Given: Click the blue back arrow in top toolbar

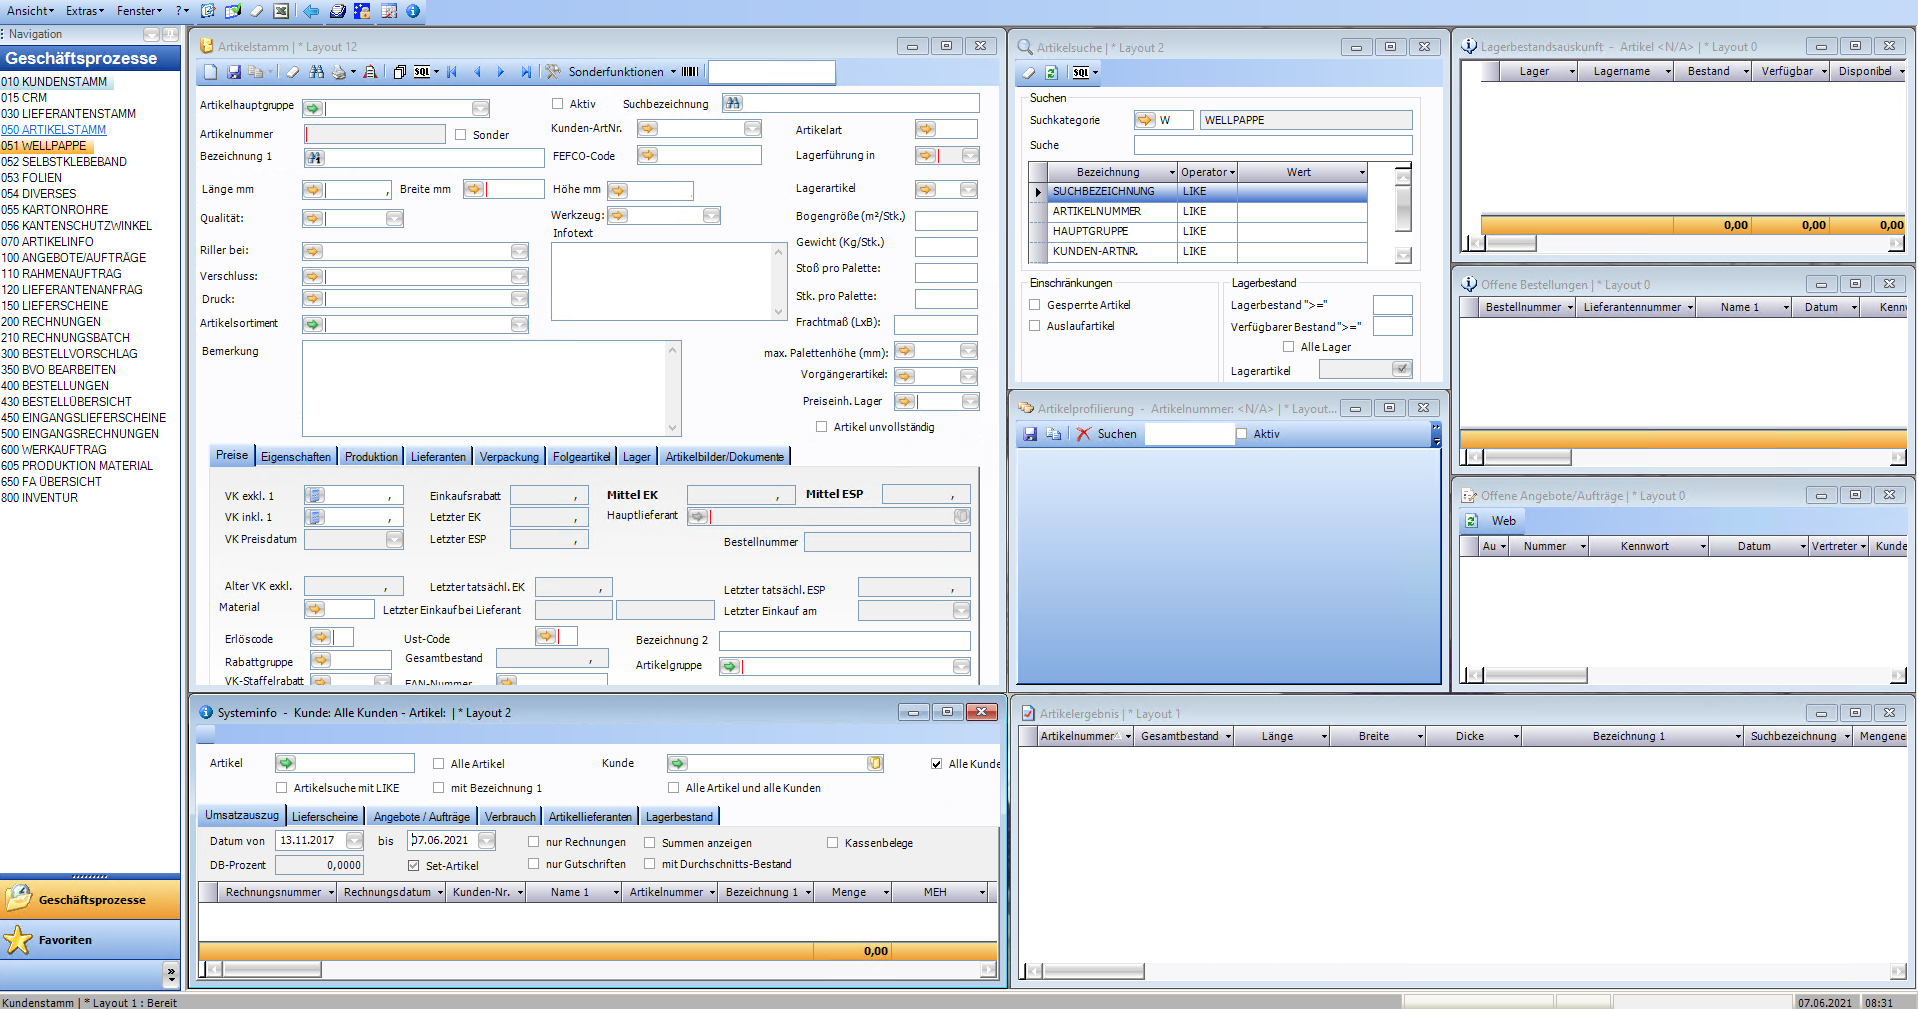Looking at the screenshot, I should 311,11.
